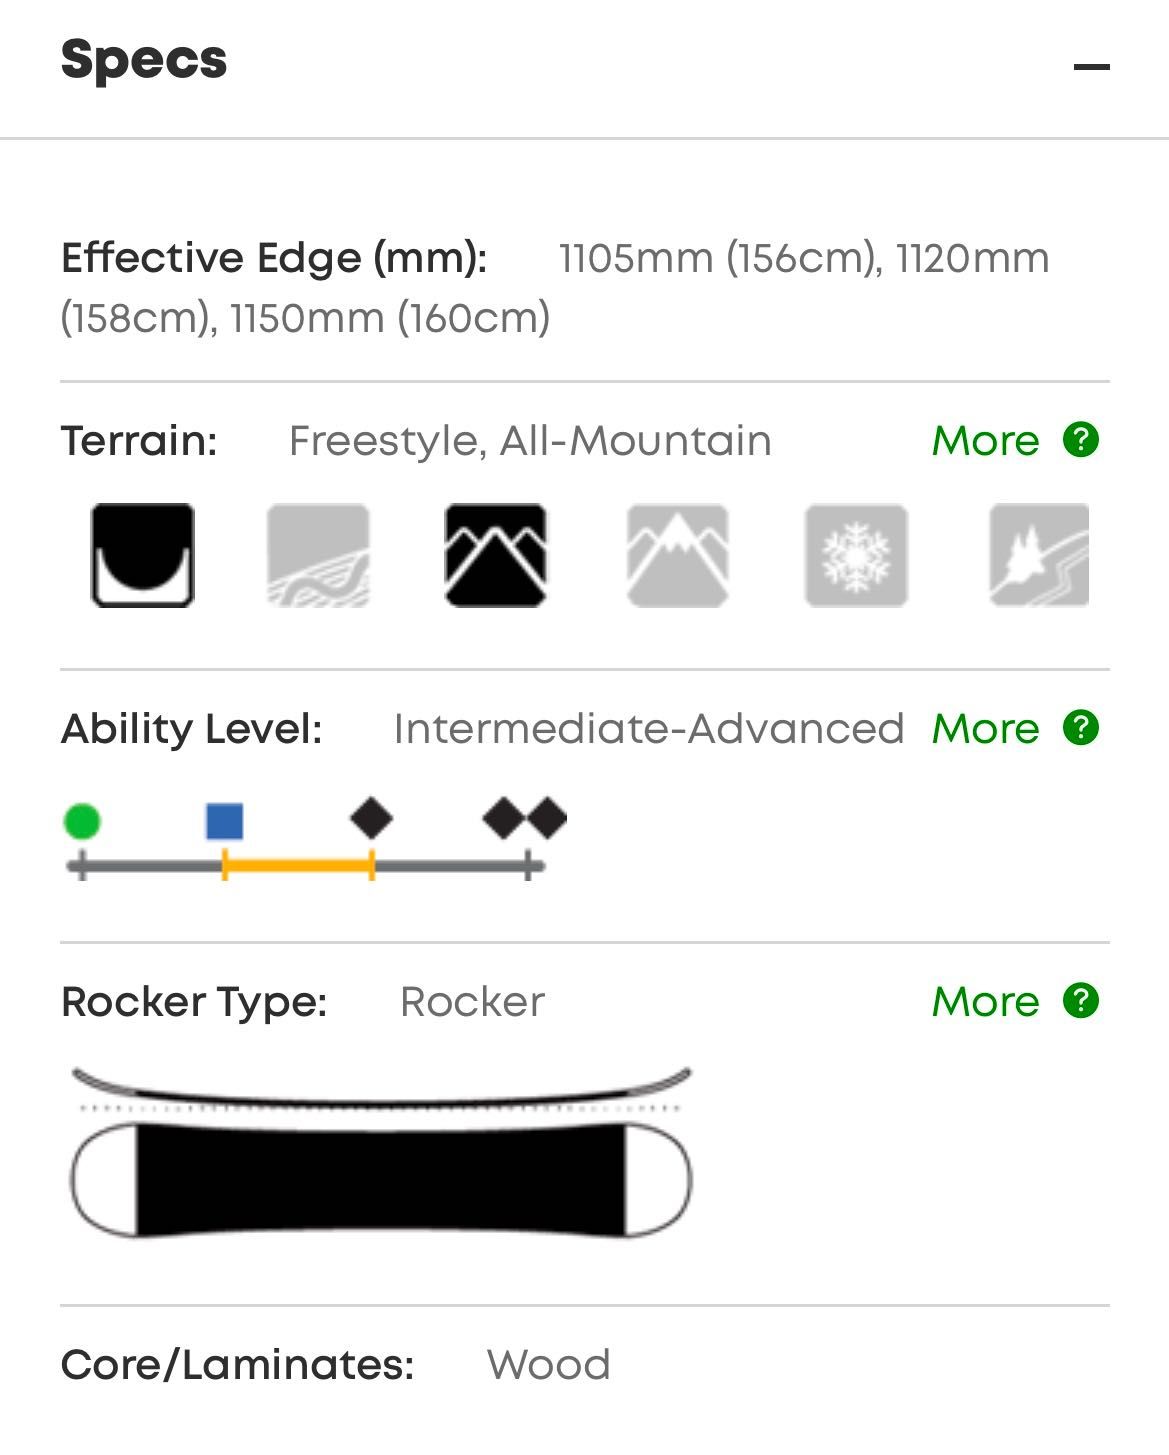1169x1455 pixels.
Task: Collapse the Specs section with minus icon
Action: click(x=1091, y=67)
